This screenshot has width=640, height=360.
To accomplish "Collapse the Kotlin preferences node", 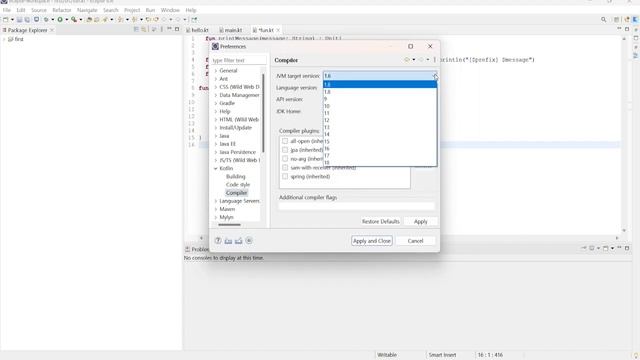I will click(216, 169).
